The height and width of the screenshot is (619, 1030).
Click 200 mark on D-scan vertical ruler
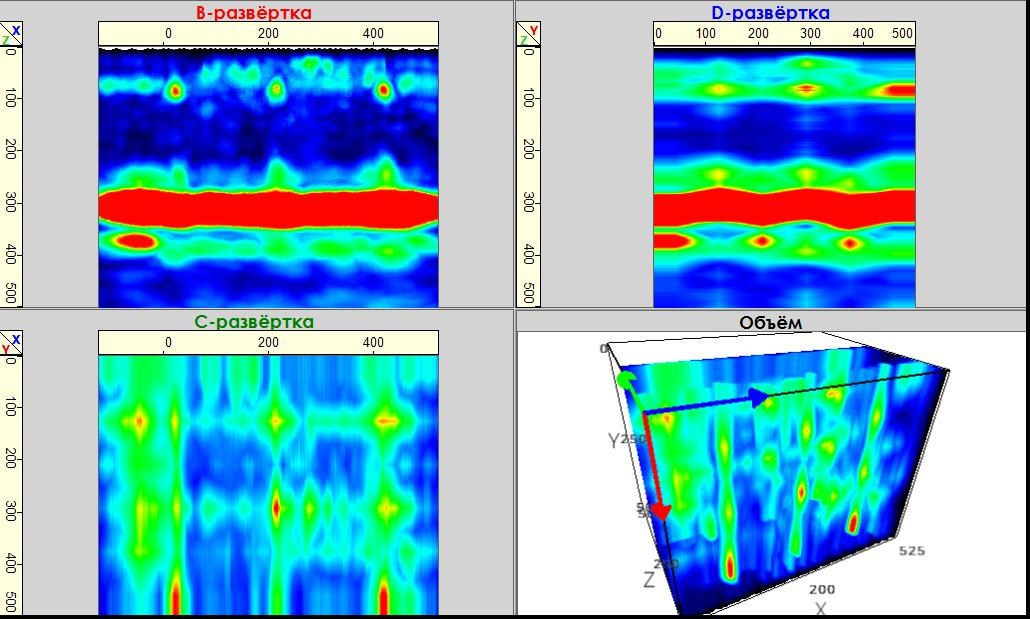pos(528,150)
